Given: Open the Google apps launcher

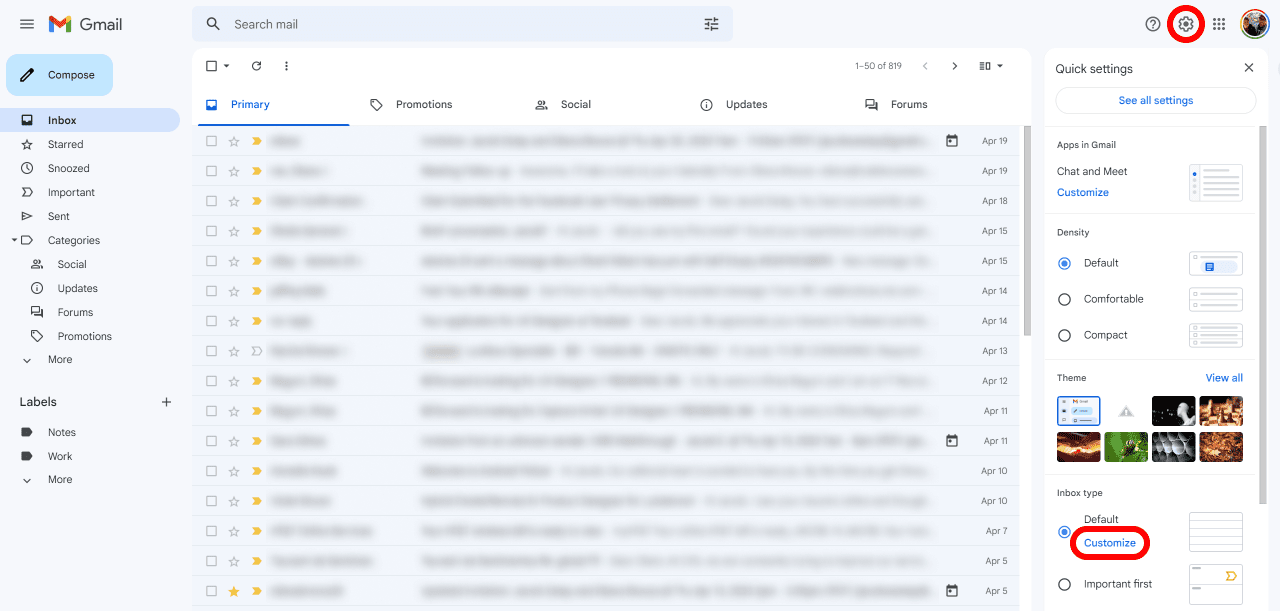Looking at the screenshot, I should click(1219, 23).
